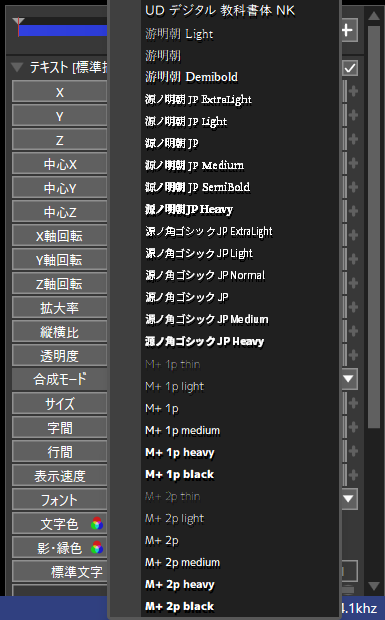385x620 pixels.
Task: Click the RGB color icon on 影・縁色
Action: (97, 548)
